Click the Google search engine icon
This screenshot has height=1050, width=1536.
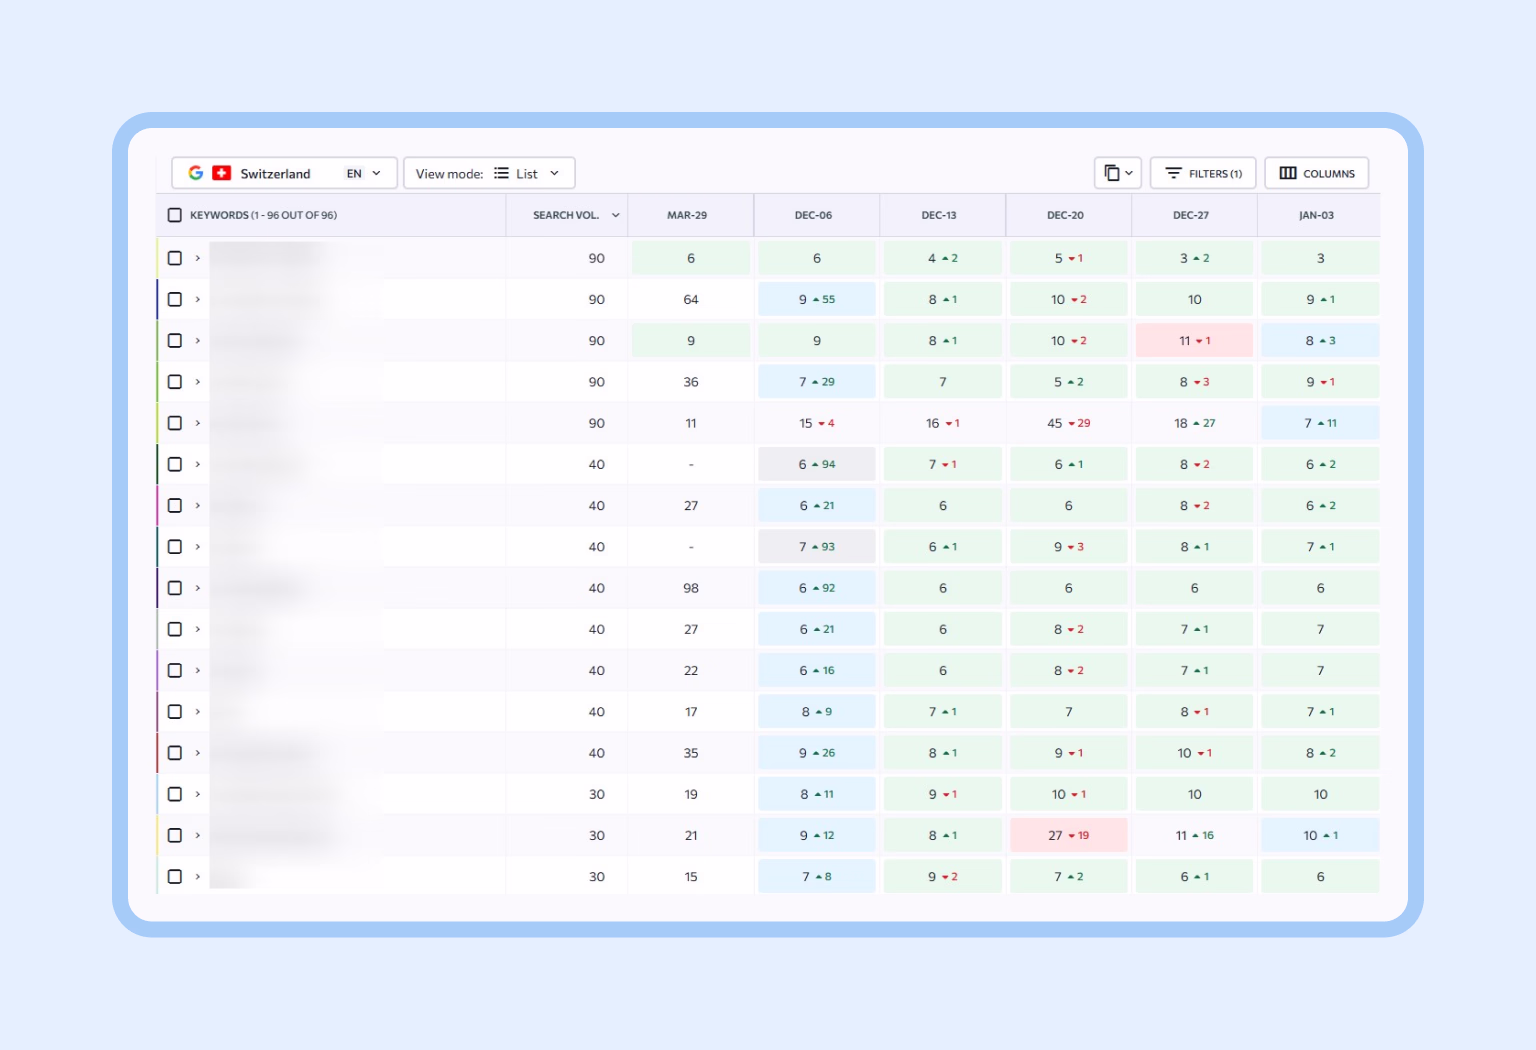tap(196, 173)
